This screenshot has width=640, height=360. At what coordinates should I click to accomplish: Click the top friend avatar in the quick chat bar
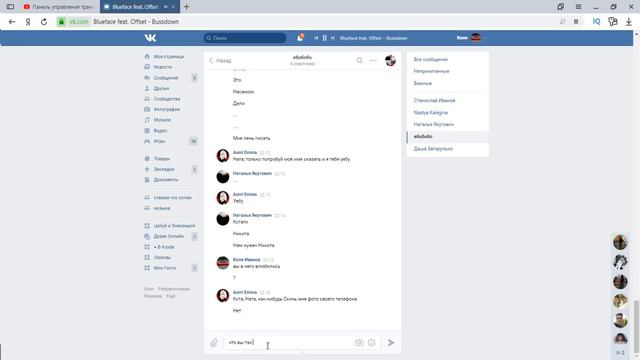pyautogui.click(x=620, y=242)
